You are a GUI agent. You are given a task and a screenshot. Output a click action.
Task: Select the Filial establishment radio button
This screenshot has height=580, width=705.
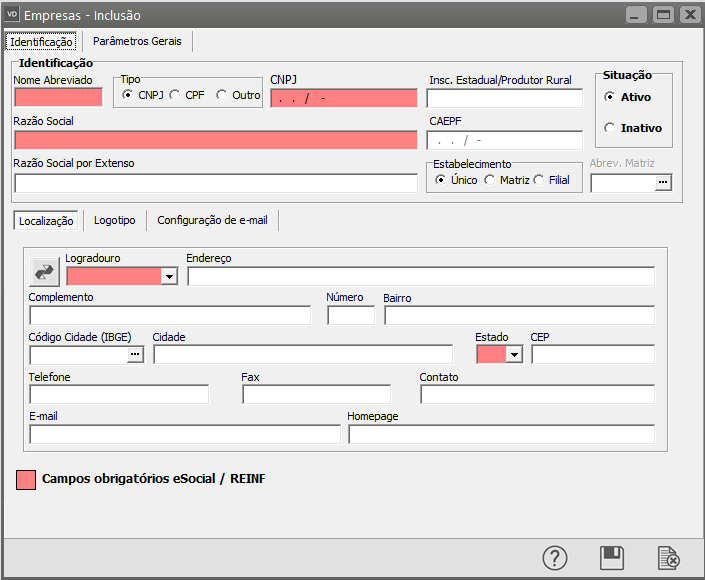tap(539, 180)
